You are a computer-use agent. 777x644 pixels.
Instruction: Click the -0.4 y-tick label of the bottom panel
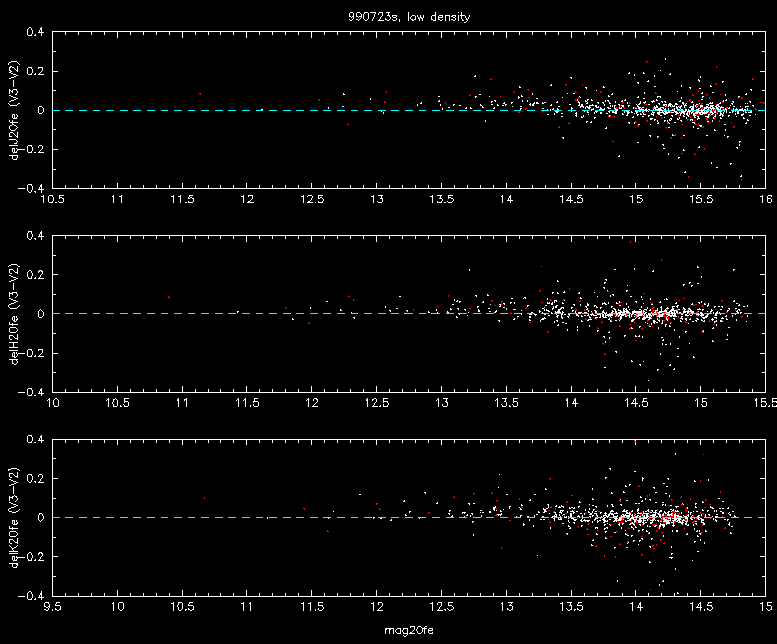tap(31, 595)
